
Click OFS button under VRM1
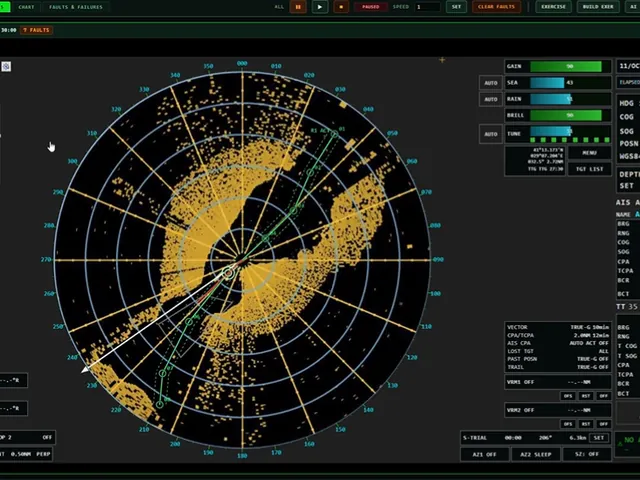coord(568,396)
